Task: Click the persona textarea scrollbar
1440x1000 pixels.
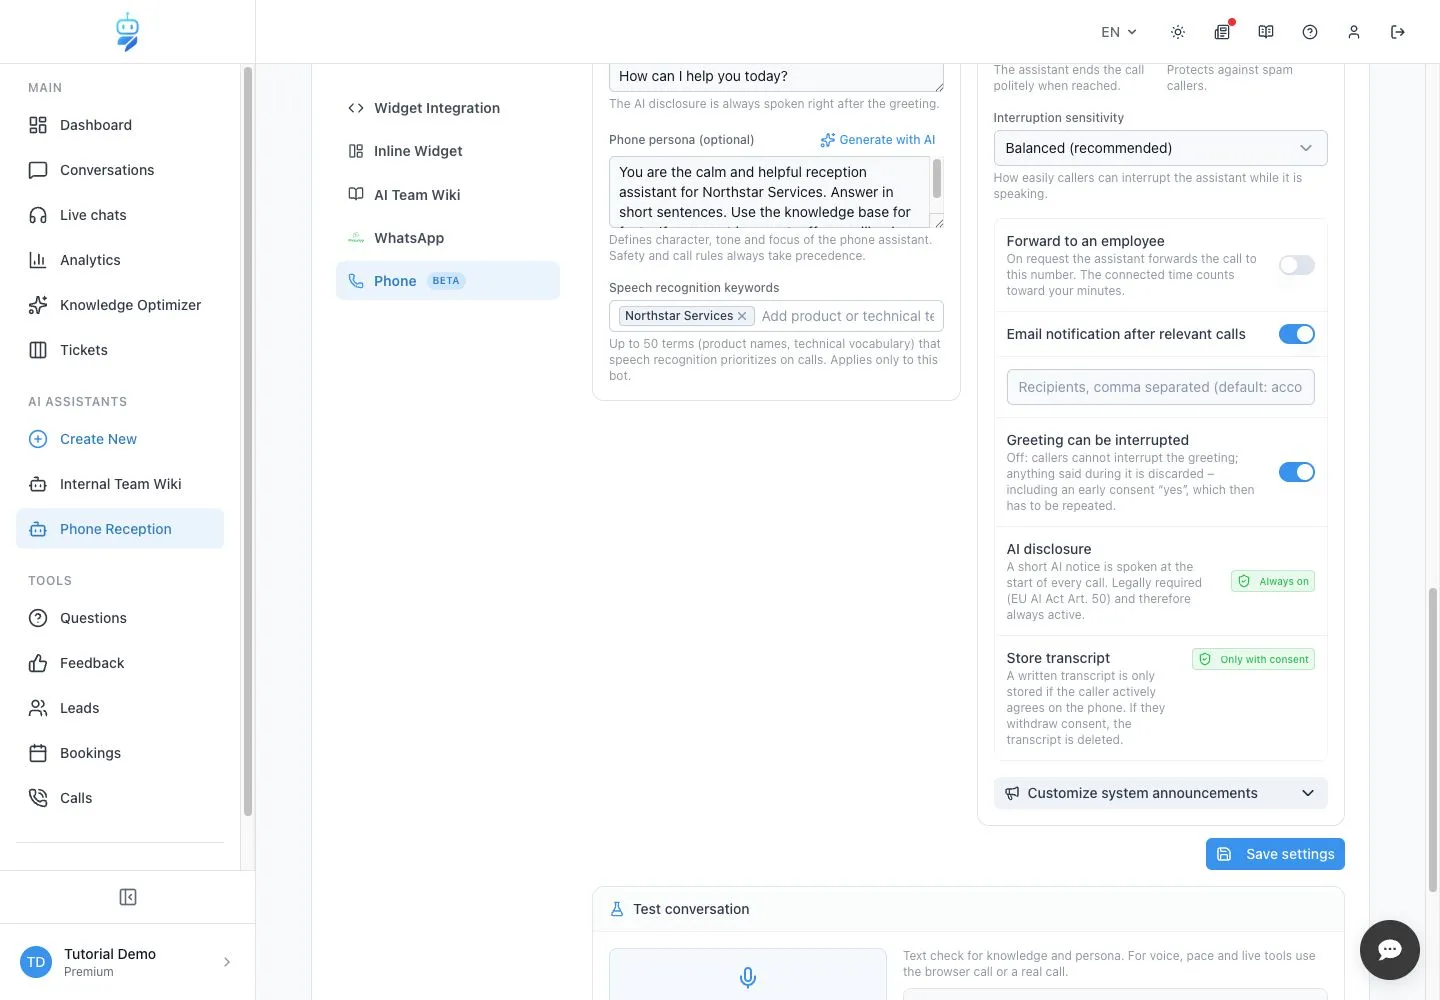Action: 937,180
